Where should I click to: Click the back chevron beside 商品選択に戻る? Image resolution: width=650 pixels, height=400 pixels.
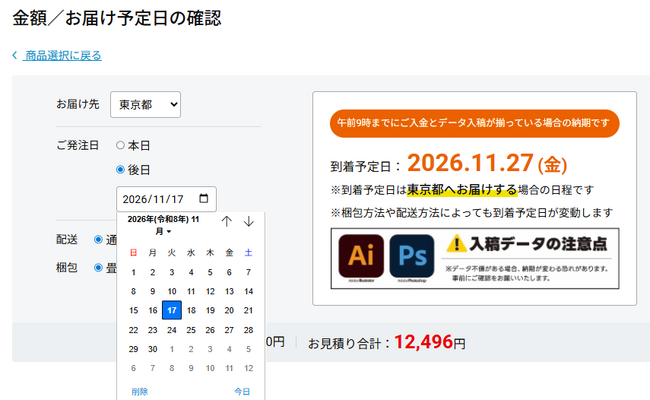[15, 55]
